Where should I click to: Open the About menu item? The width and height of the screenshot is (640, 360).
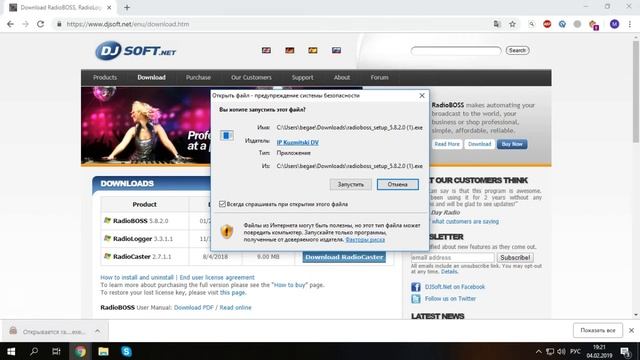342,77
